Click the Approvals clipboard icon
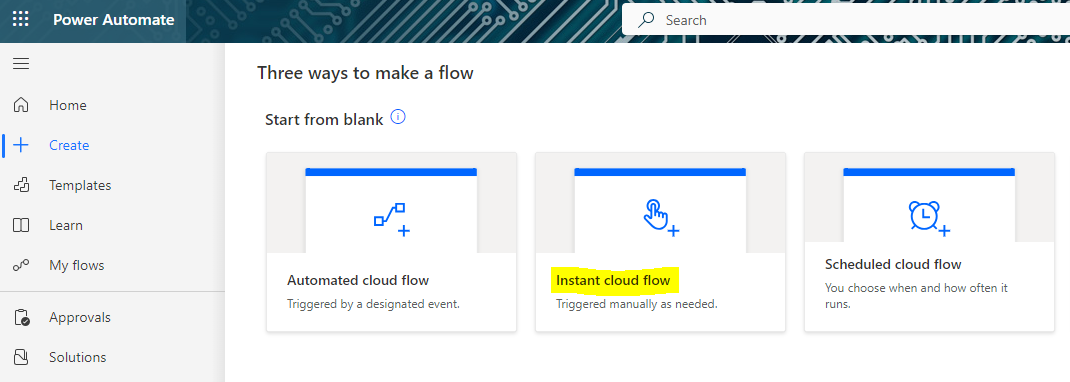The height and width of the screenshot is (382, 1070). click(x=21, y=317)
